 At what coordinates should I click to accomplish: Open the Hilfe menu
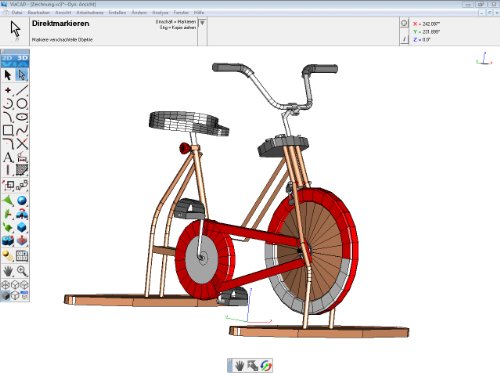(199, 12)
